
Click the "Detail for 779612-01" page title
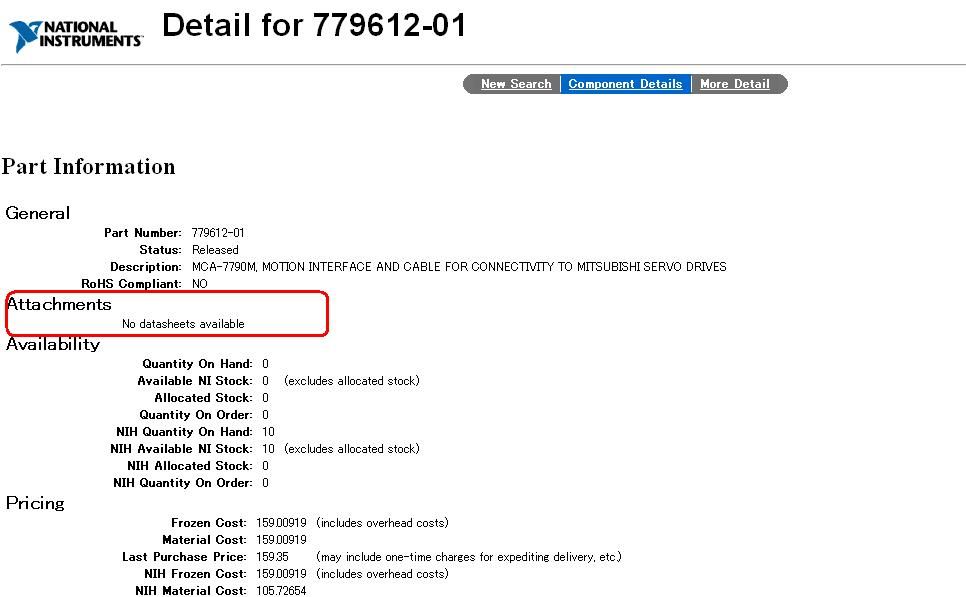(x=314, y=25)
